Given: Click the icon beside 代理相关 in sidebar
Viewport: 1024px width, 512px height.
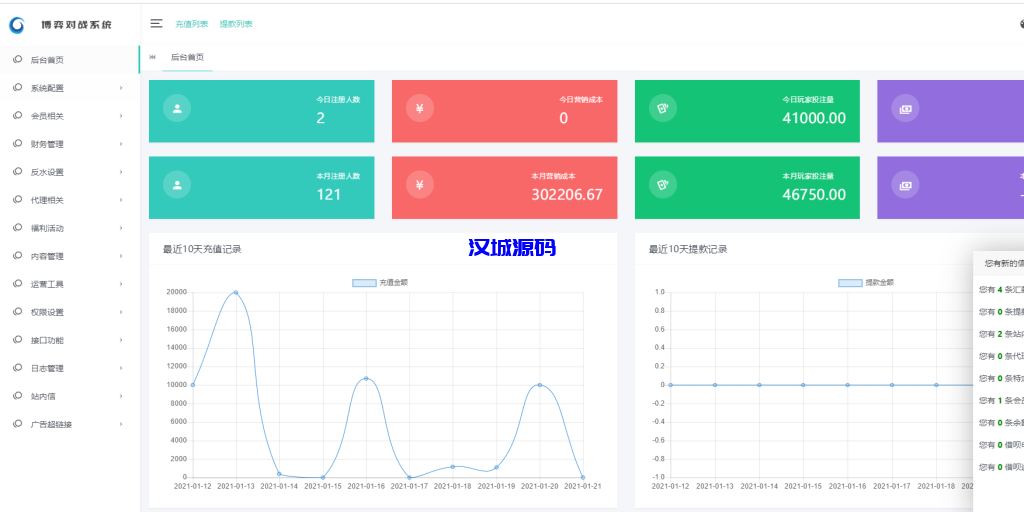Looking at the screenshot, I should 18,200.
